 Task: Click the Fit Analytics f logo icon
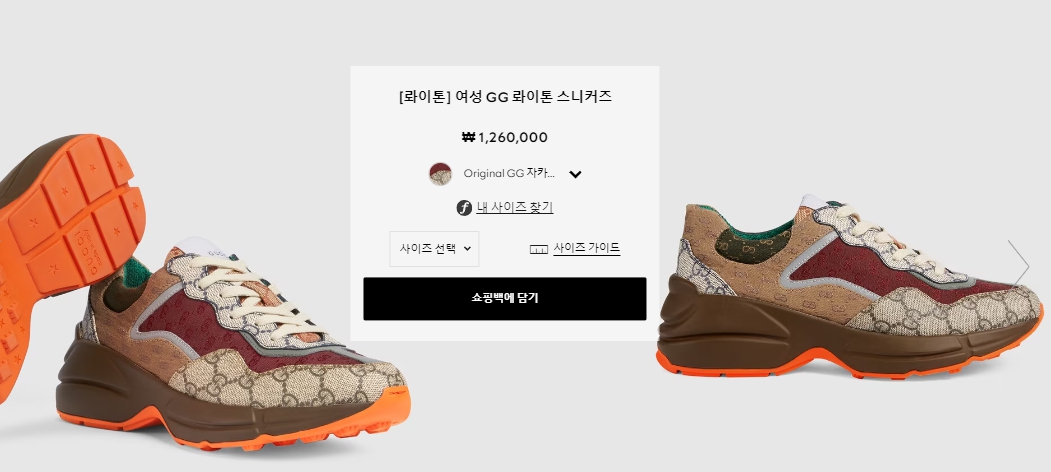[464, 208]
